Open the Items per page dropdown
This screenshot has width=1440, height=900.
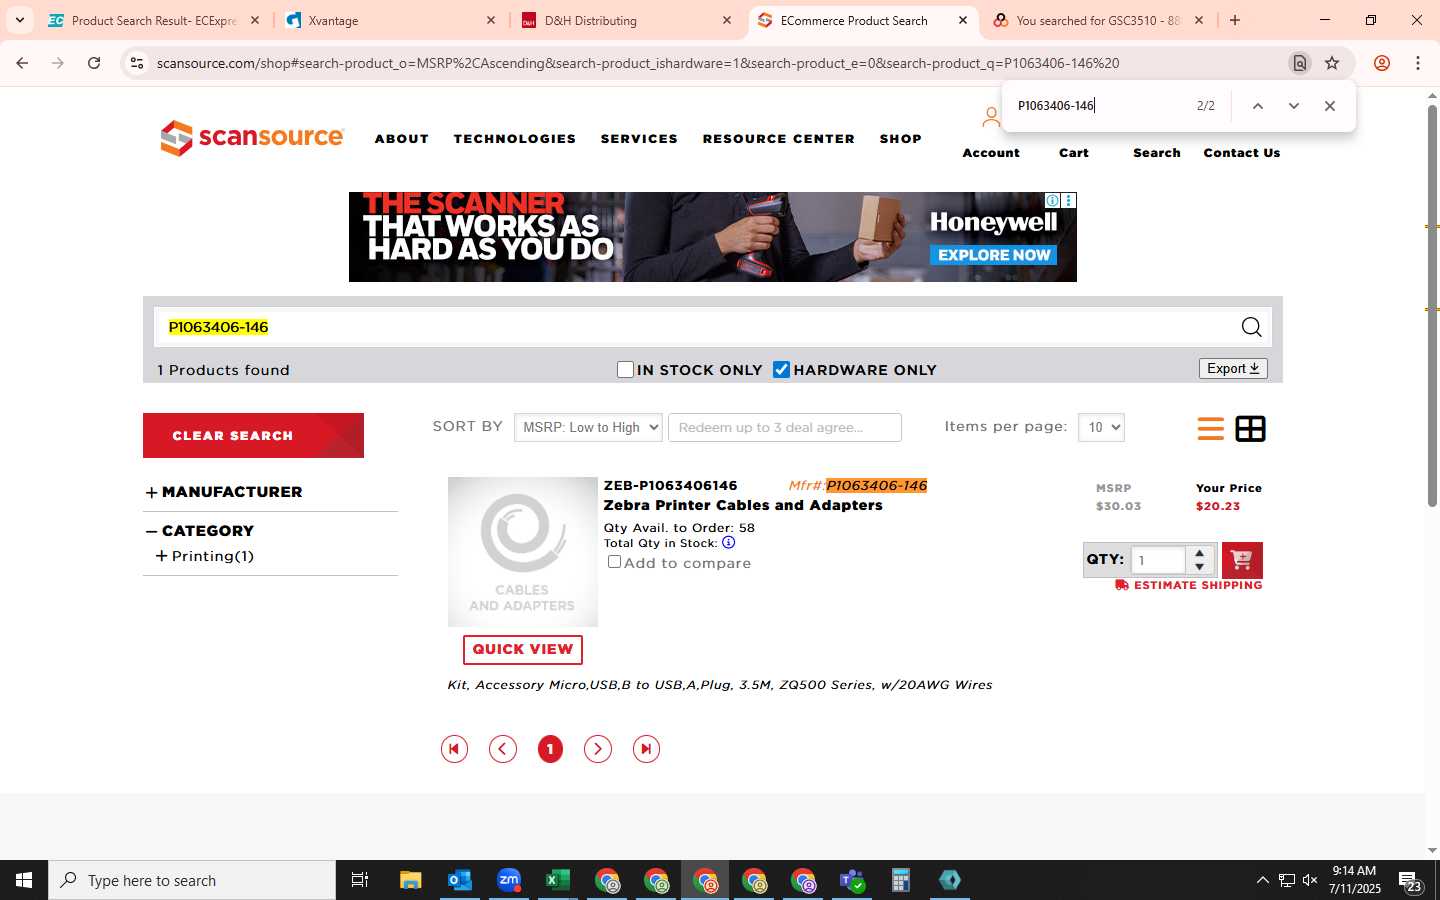pyautogui.click(x=1101, y=427)
